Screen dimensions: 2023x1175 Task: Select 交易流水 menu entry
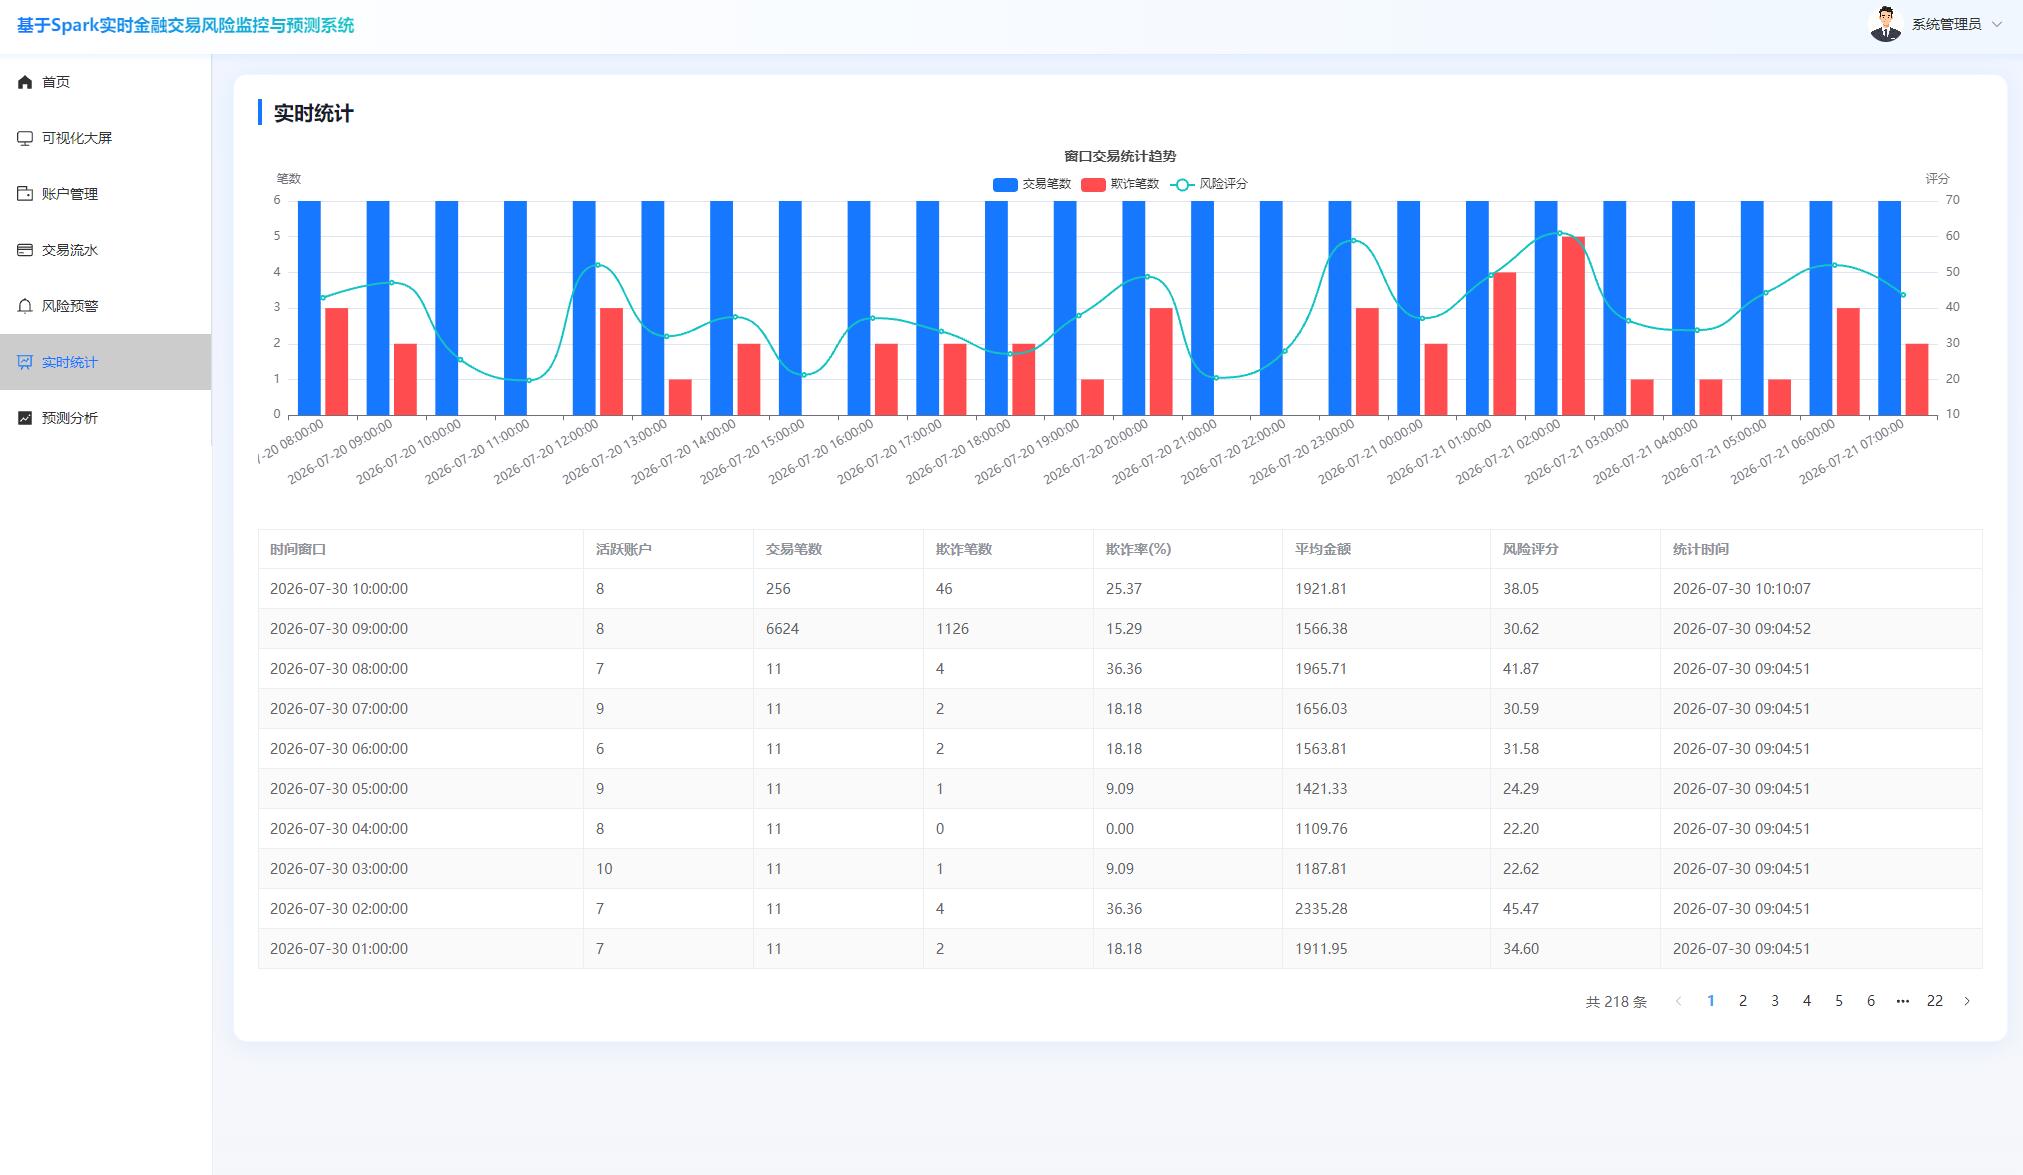pyautogui.click(x=105, y=250)
